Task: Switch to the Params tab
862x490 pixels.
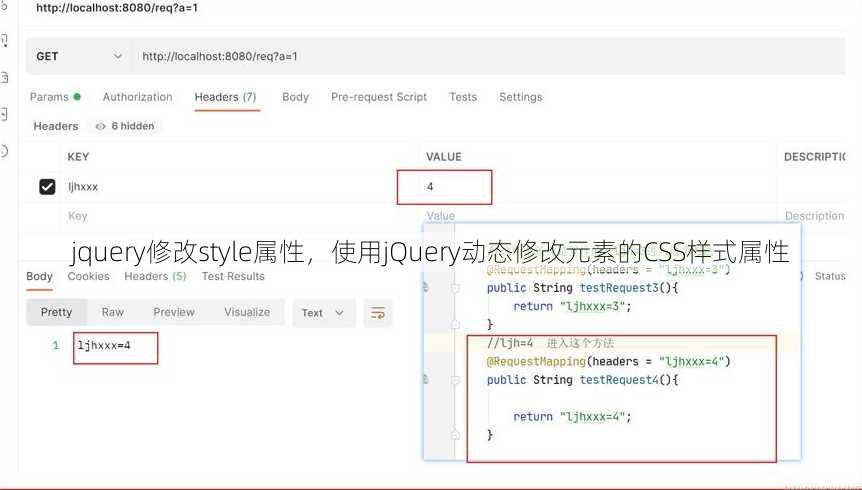Action: [55, 97]
